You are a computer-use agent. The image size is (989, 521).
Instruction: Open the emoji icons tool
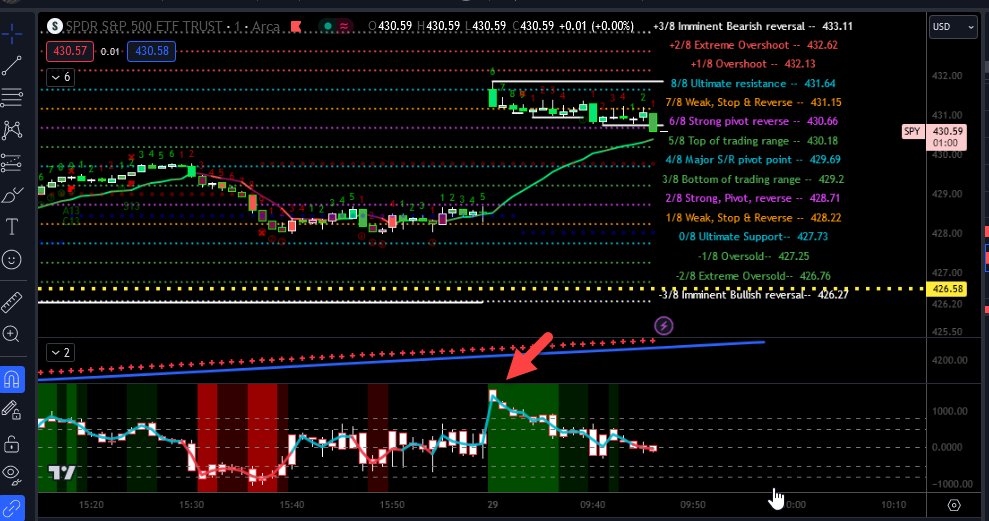point(11,259)
